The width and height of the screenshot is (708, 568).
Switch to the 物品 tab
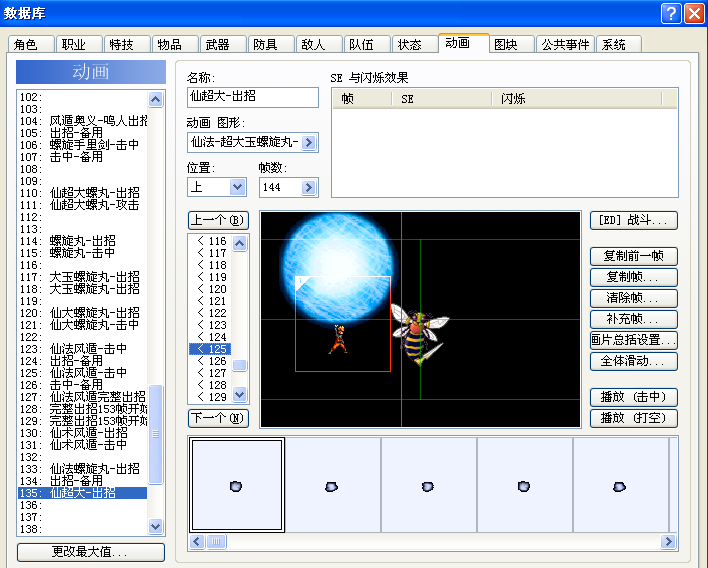pyautogui.click(x=175, y=44)
